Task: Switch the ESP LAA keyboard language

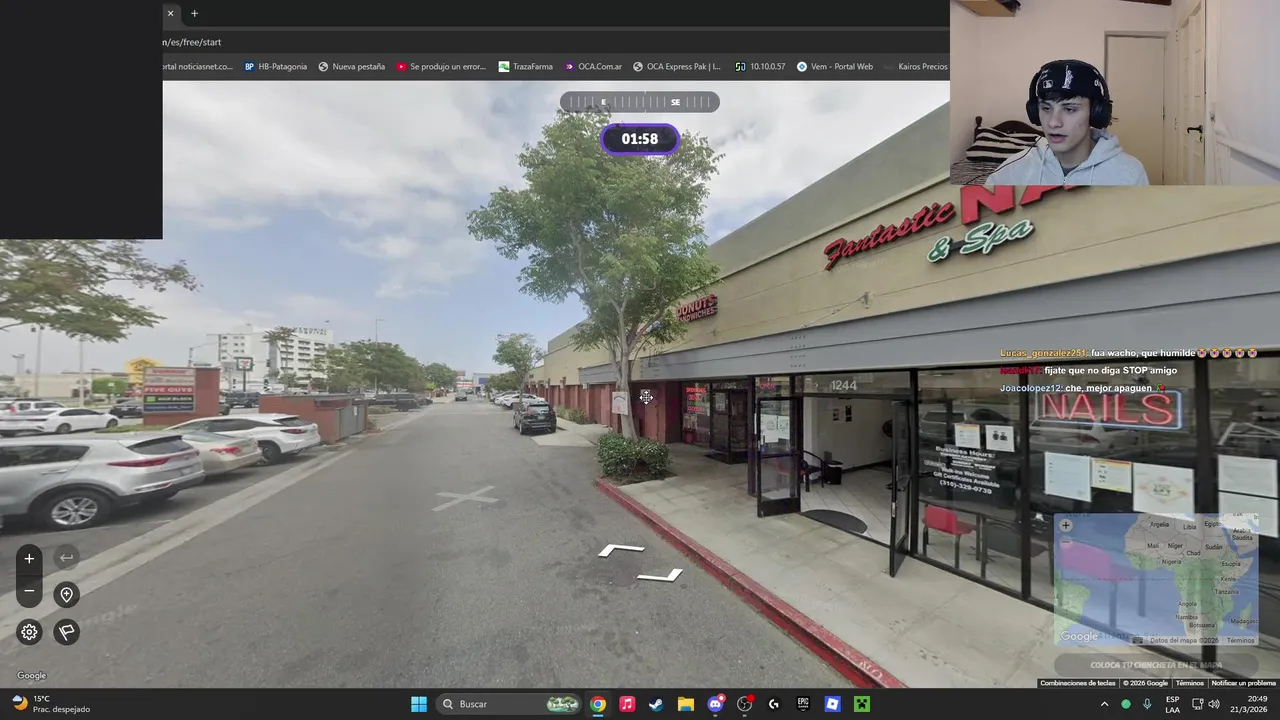Action: [x=1172, y=704]
